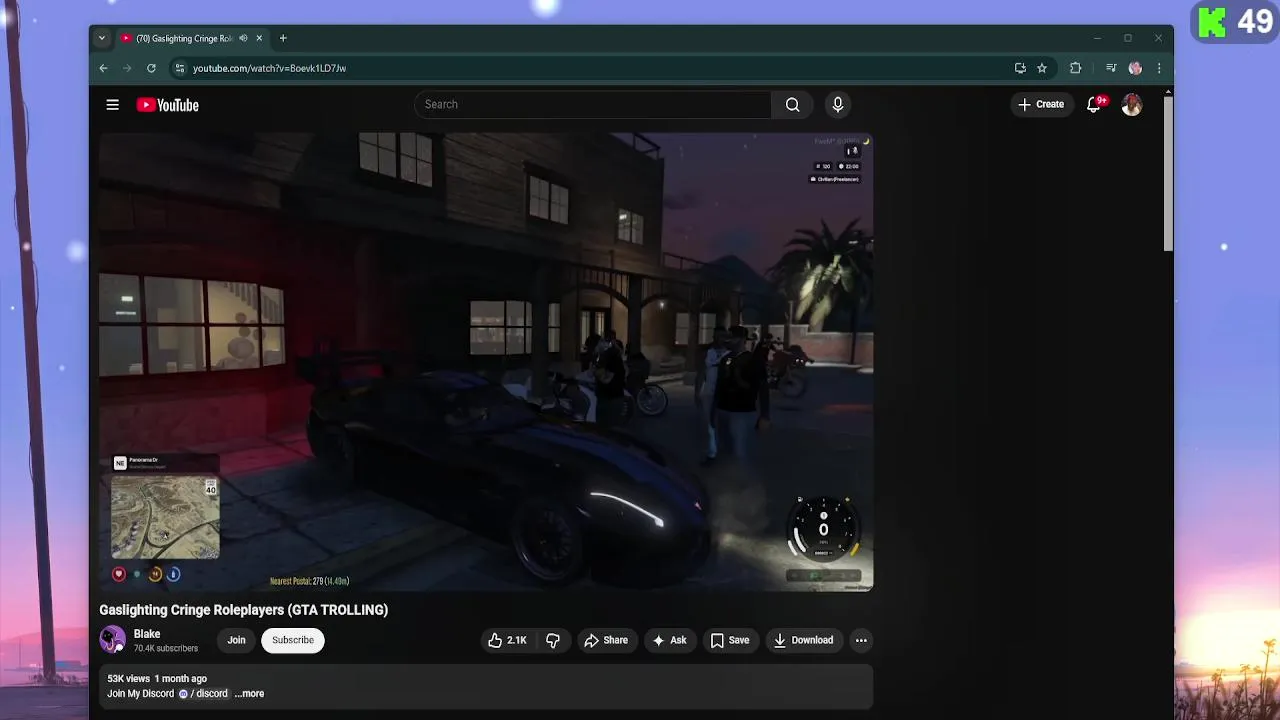Open the notifications bell
The image size is (1280, 720).
click(1094, 105)
